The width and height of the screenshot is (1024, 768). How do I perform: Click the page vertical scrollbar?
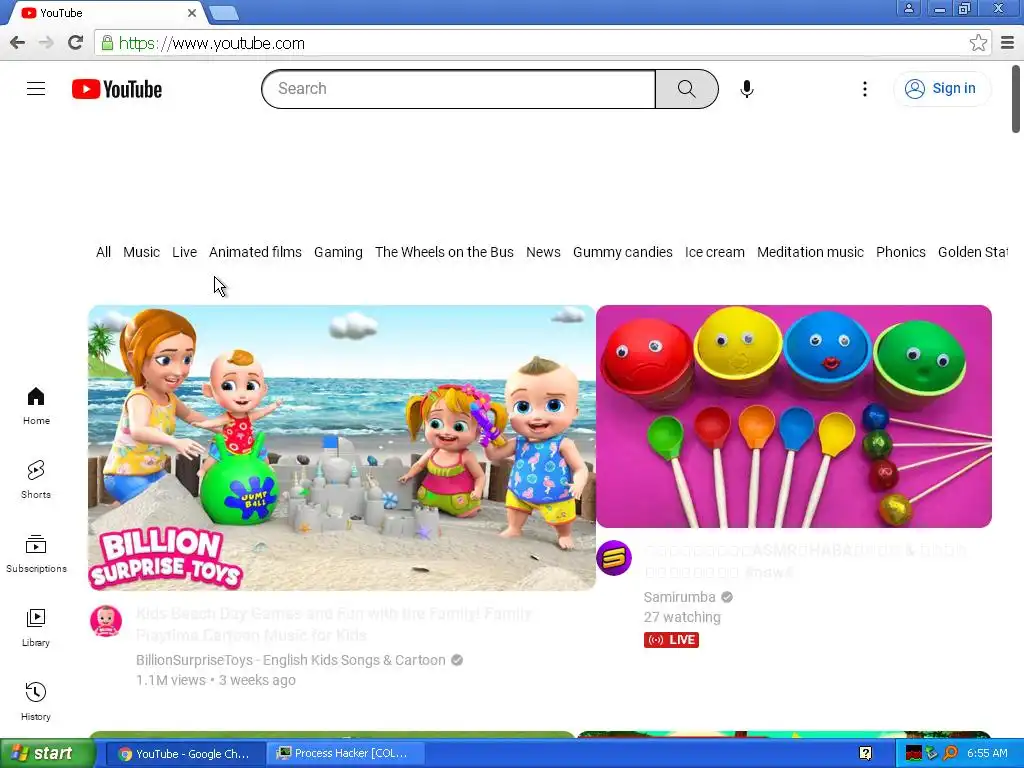[x=1016, y=98]
